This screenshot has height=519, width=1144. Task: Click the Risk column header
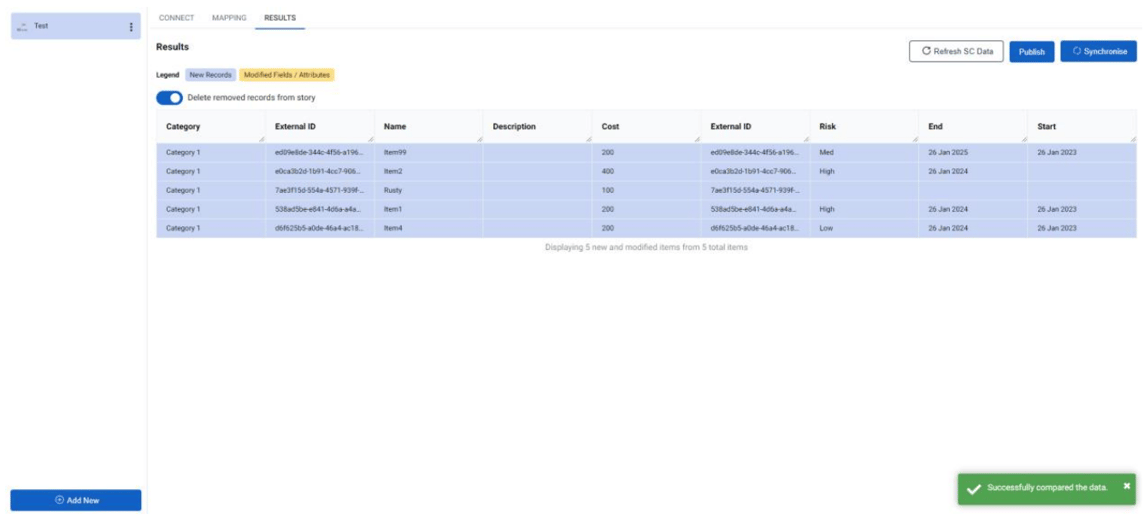827,127
